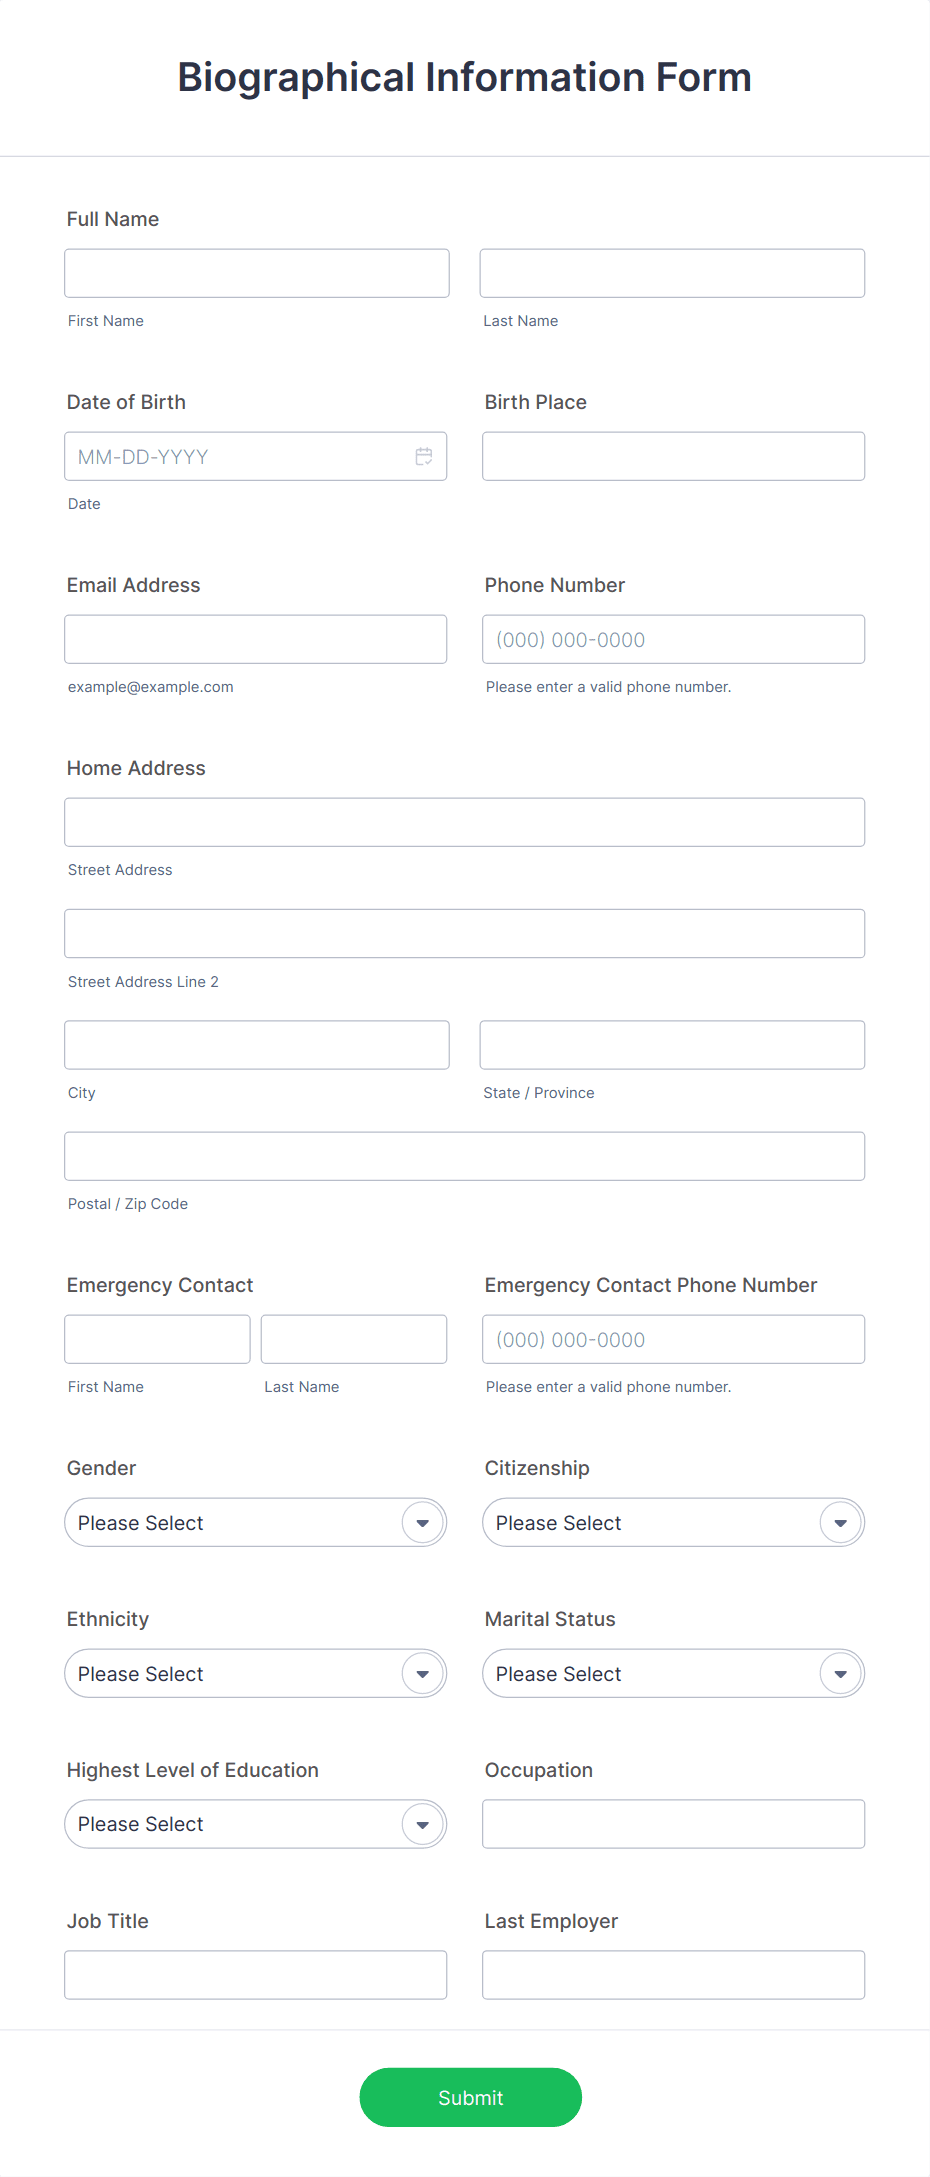Select the Gender dropdown
The image size is (930, 2177).
pyautogui.click(x=255, y=1522)
